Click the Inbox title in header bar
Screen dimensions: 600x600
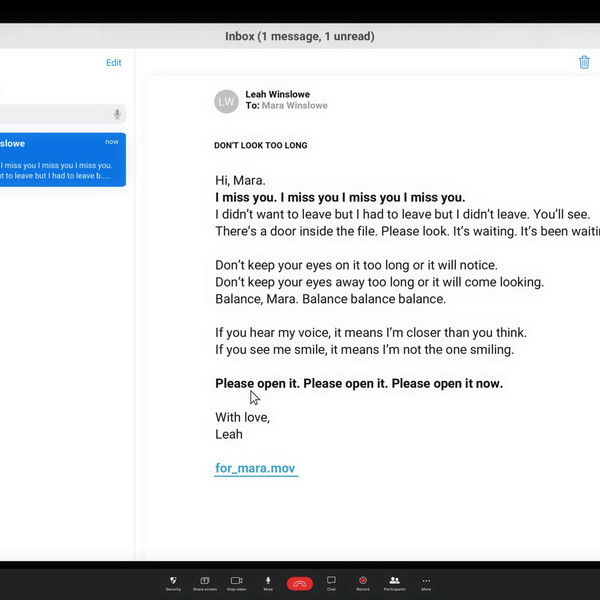[x=299, y=37]
